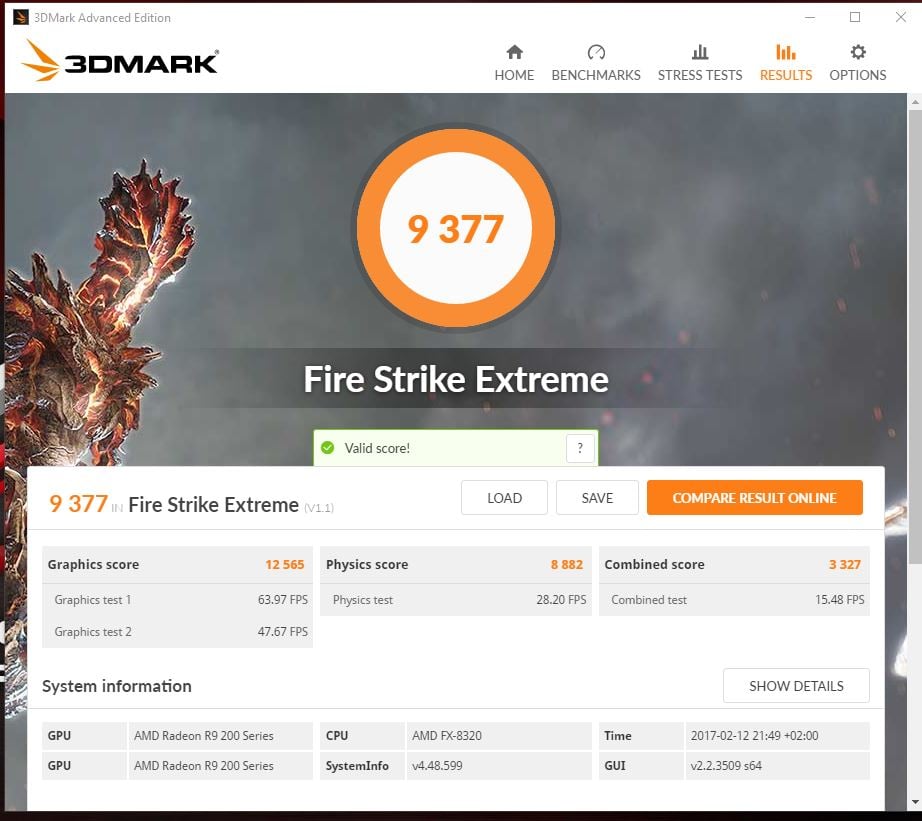Click Combined score value 3 327
This screenshot has width=922, height=821.
click(x=845, y=565)
